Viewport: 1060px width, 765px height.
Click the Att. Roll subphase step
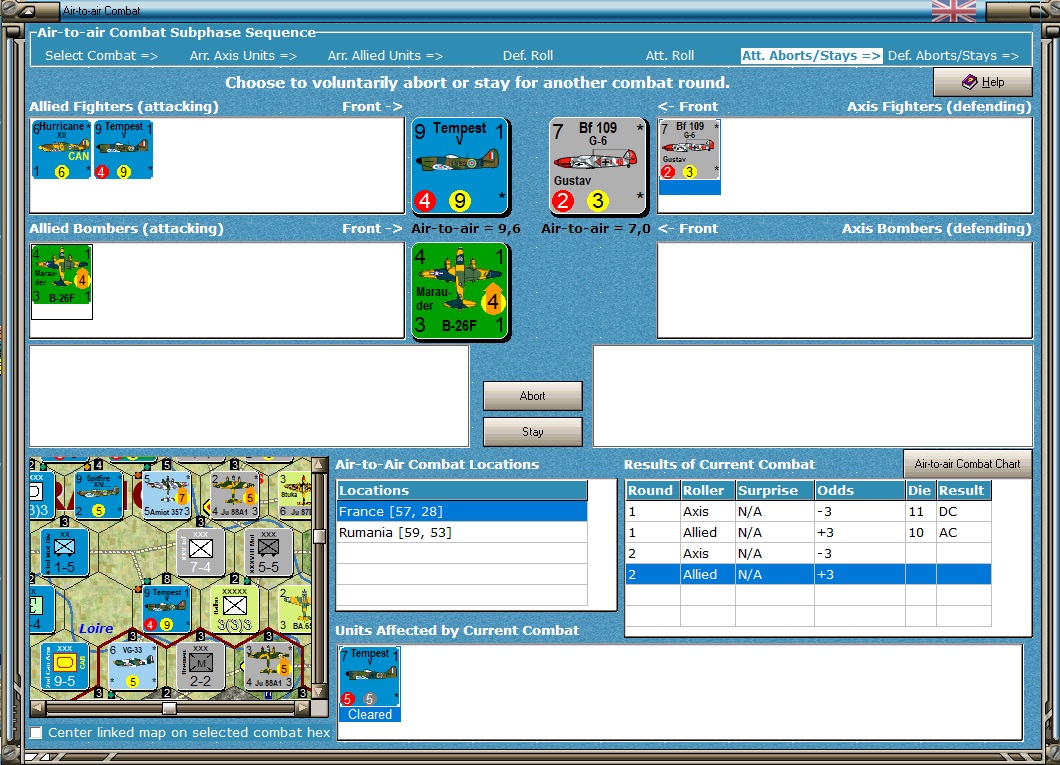click(x=670, y=55)
